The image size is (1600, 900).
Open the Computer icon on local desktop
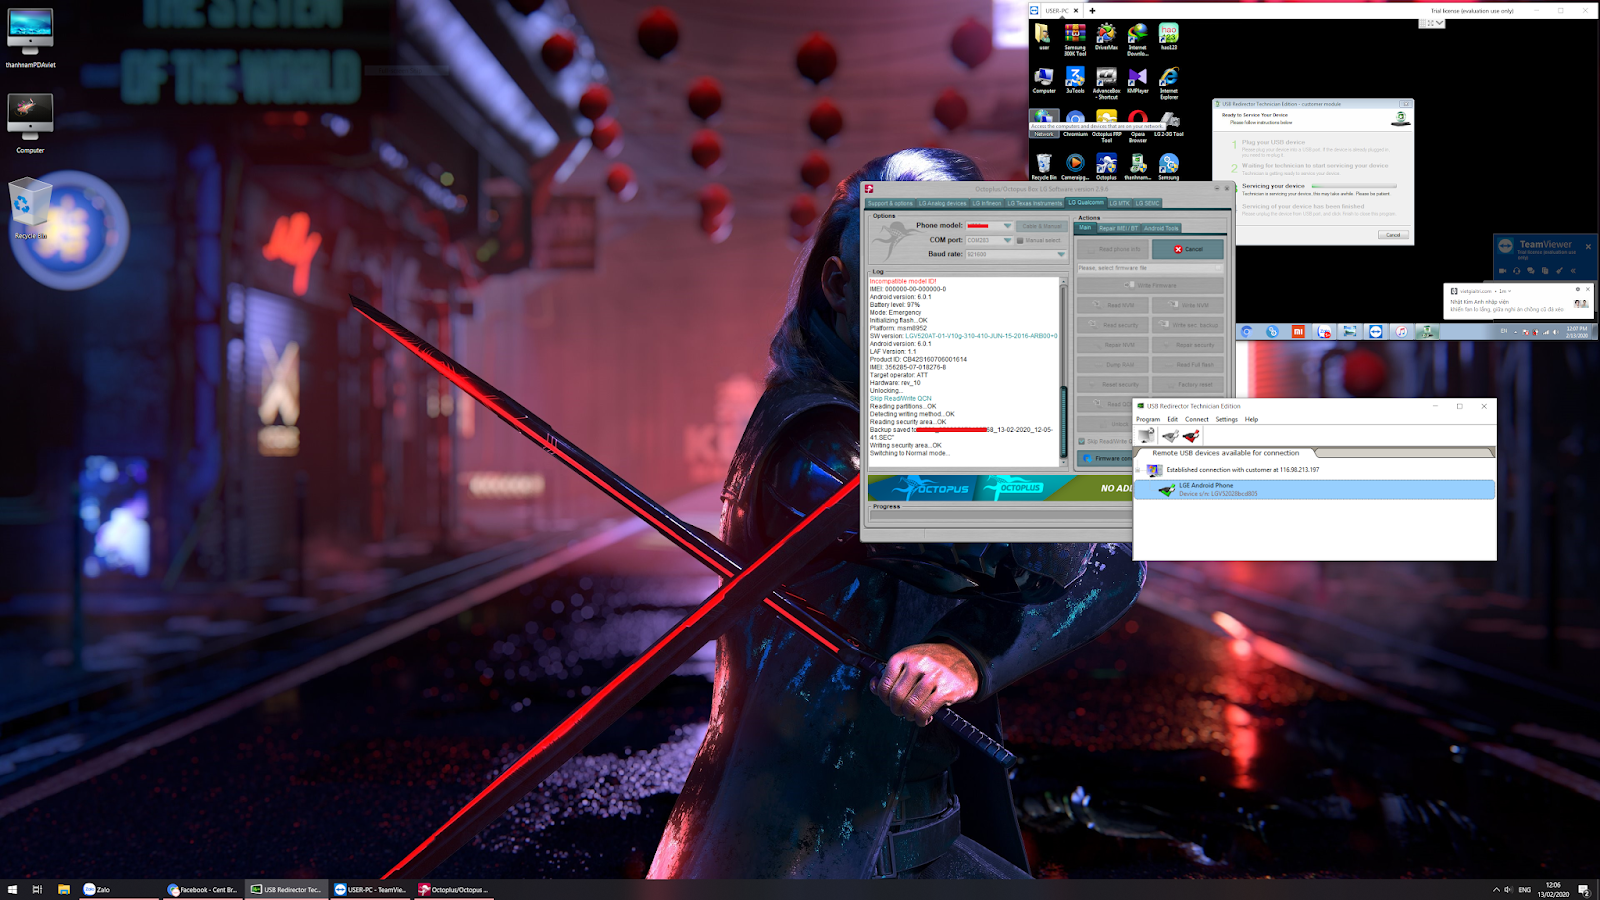30,124
